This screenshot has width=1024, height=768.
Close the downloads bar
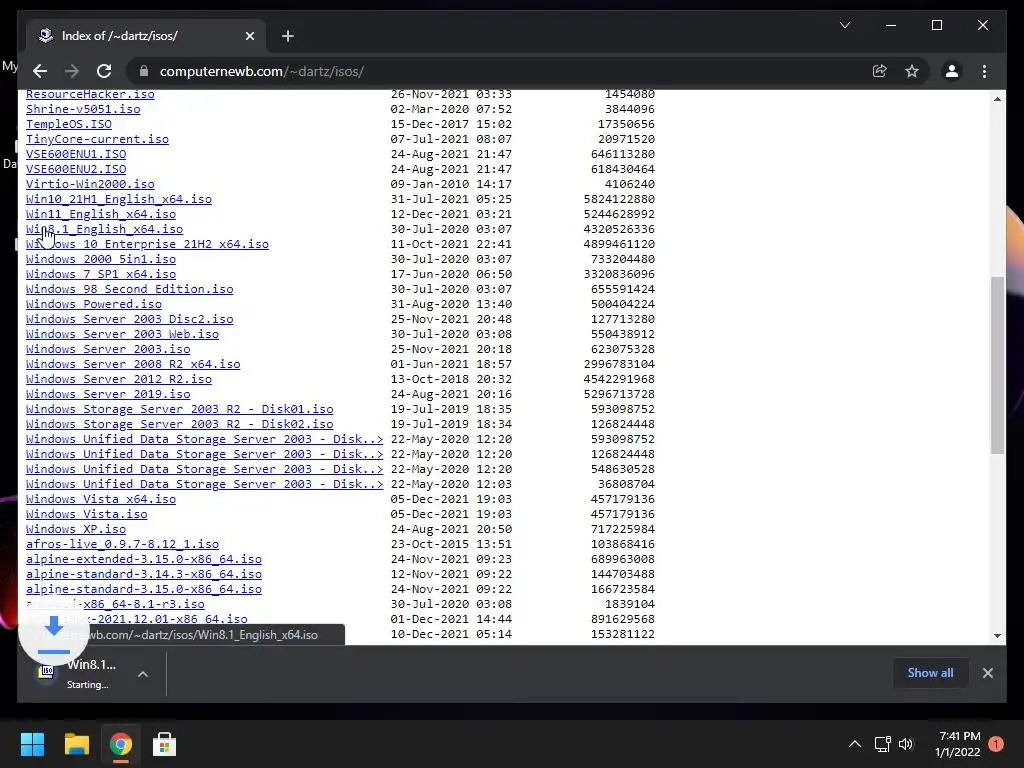[x=987, y=673]
